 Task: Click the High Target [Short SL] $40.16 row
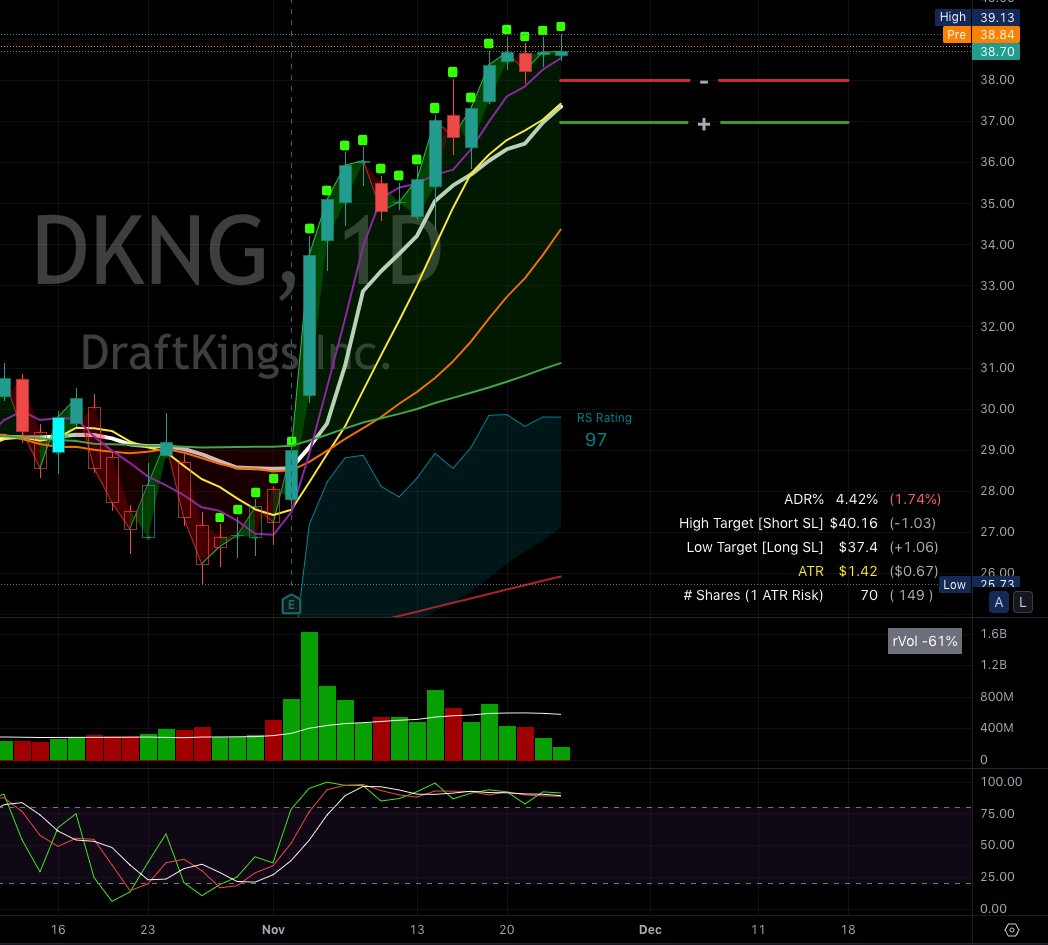coord(807,523)
